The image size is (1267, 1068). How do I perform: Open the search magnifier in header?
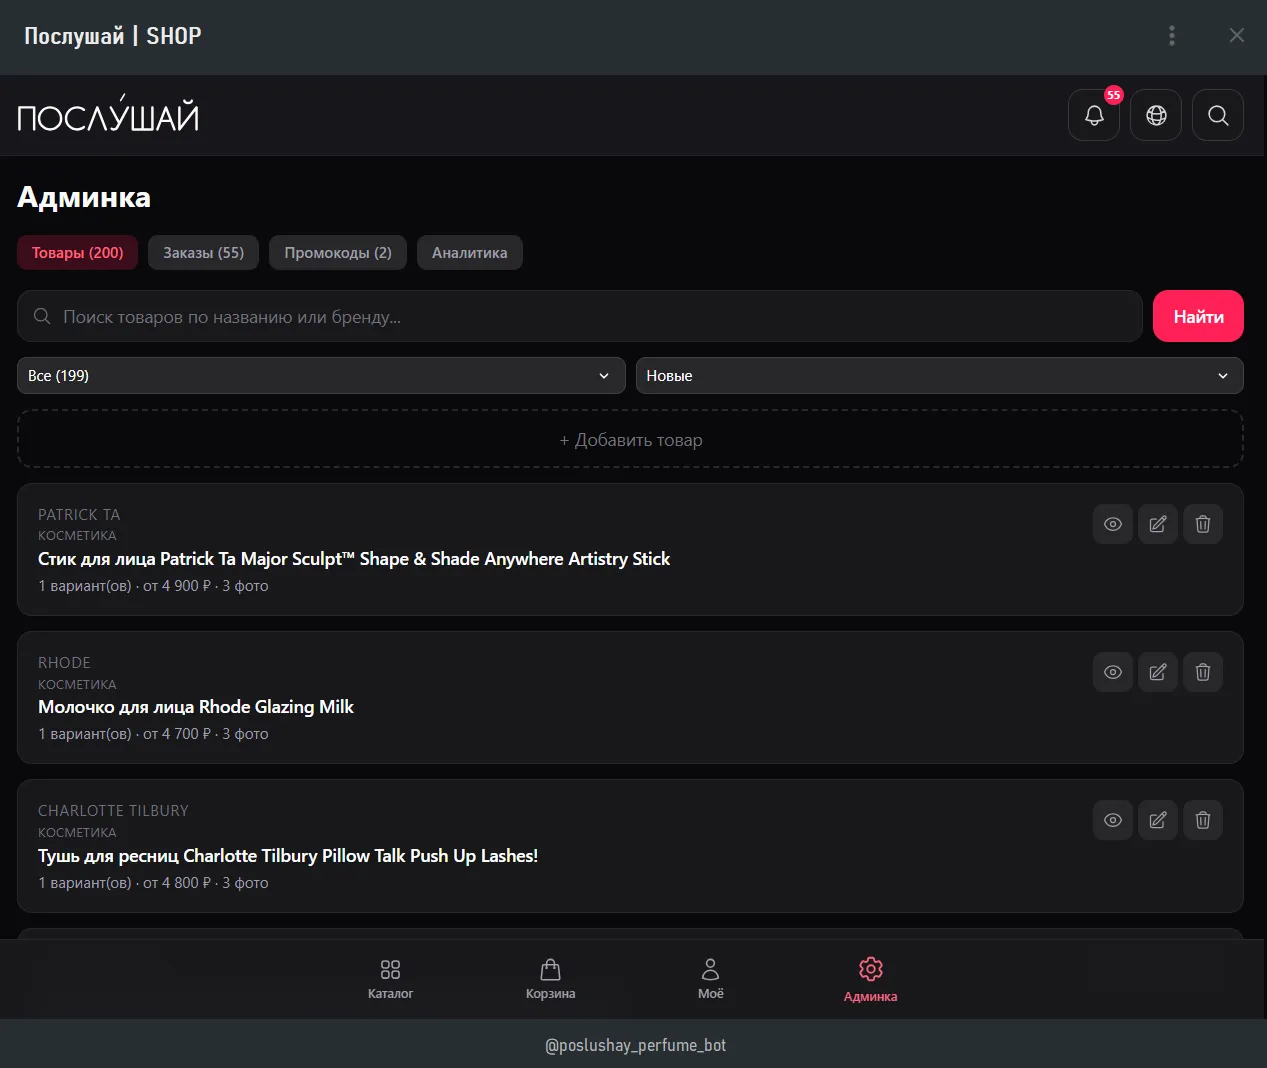[1218, 115]
